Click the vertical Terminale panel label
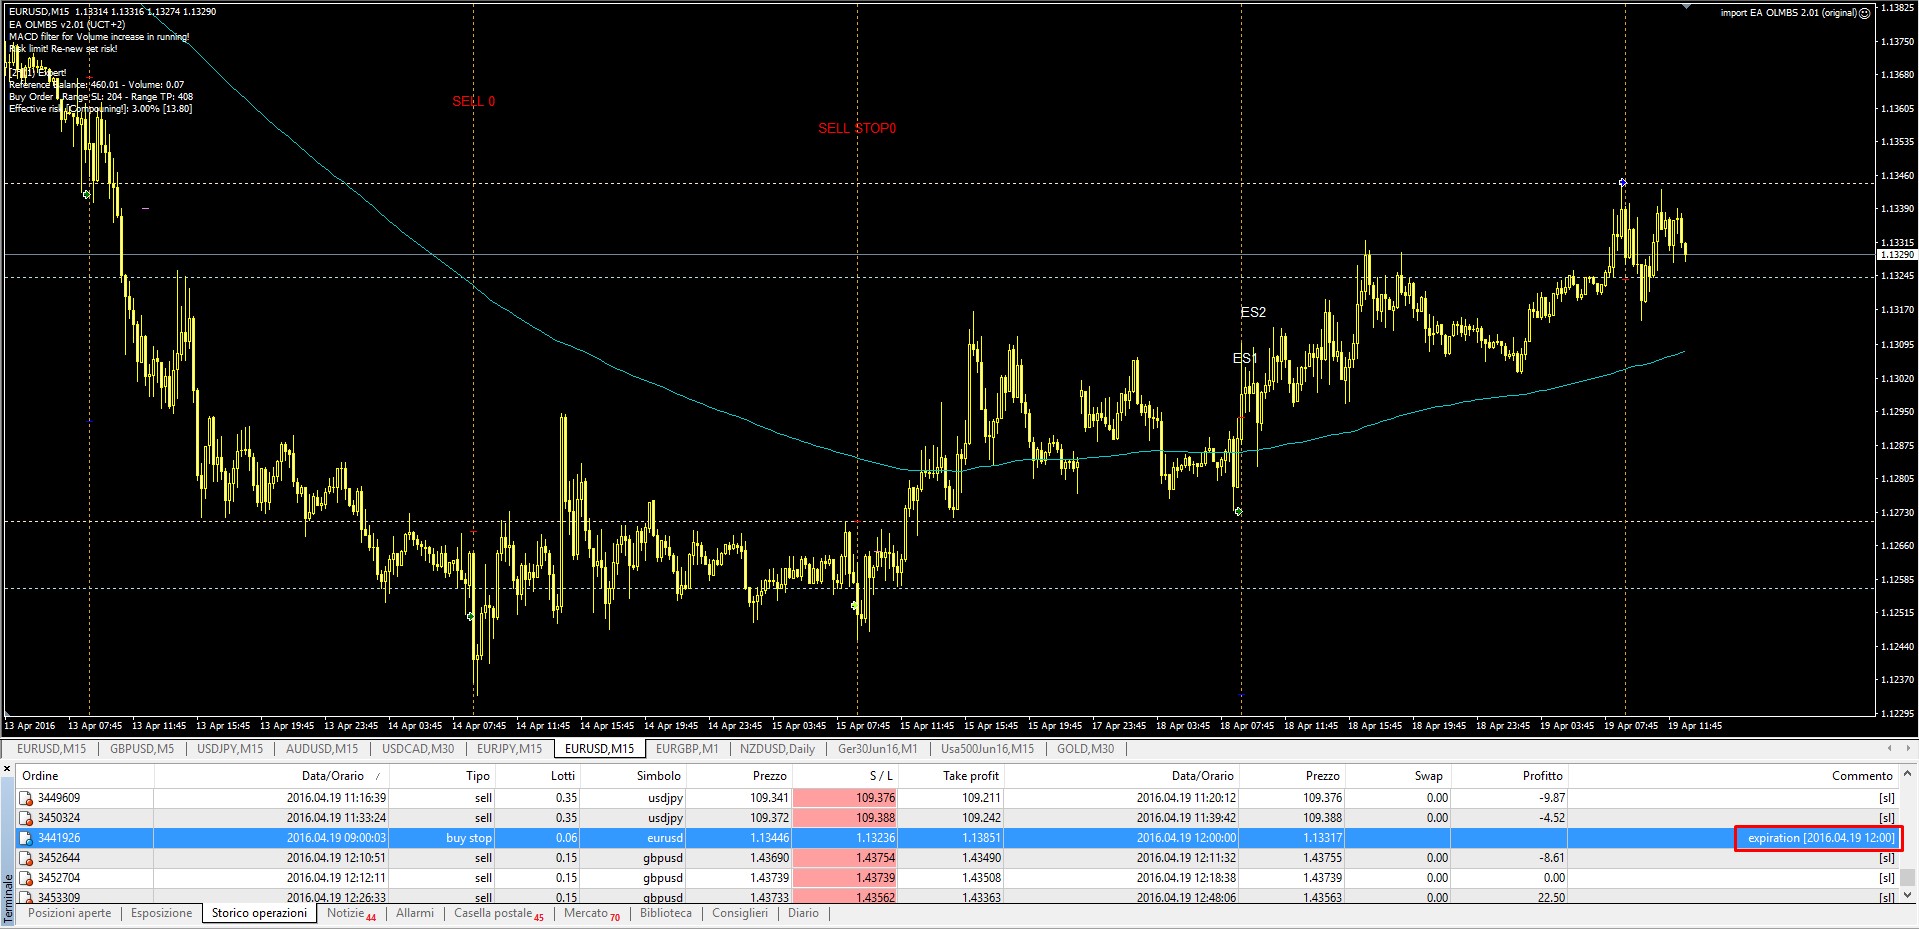This screenshot has width=1919, height=930. pos(8,898)
